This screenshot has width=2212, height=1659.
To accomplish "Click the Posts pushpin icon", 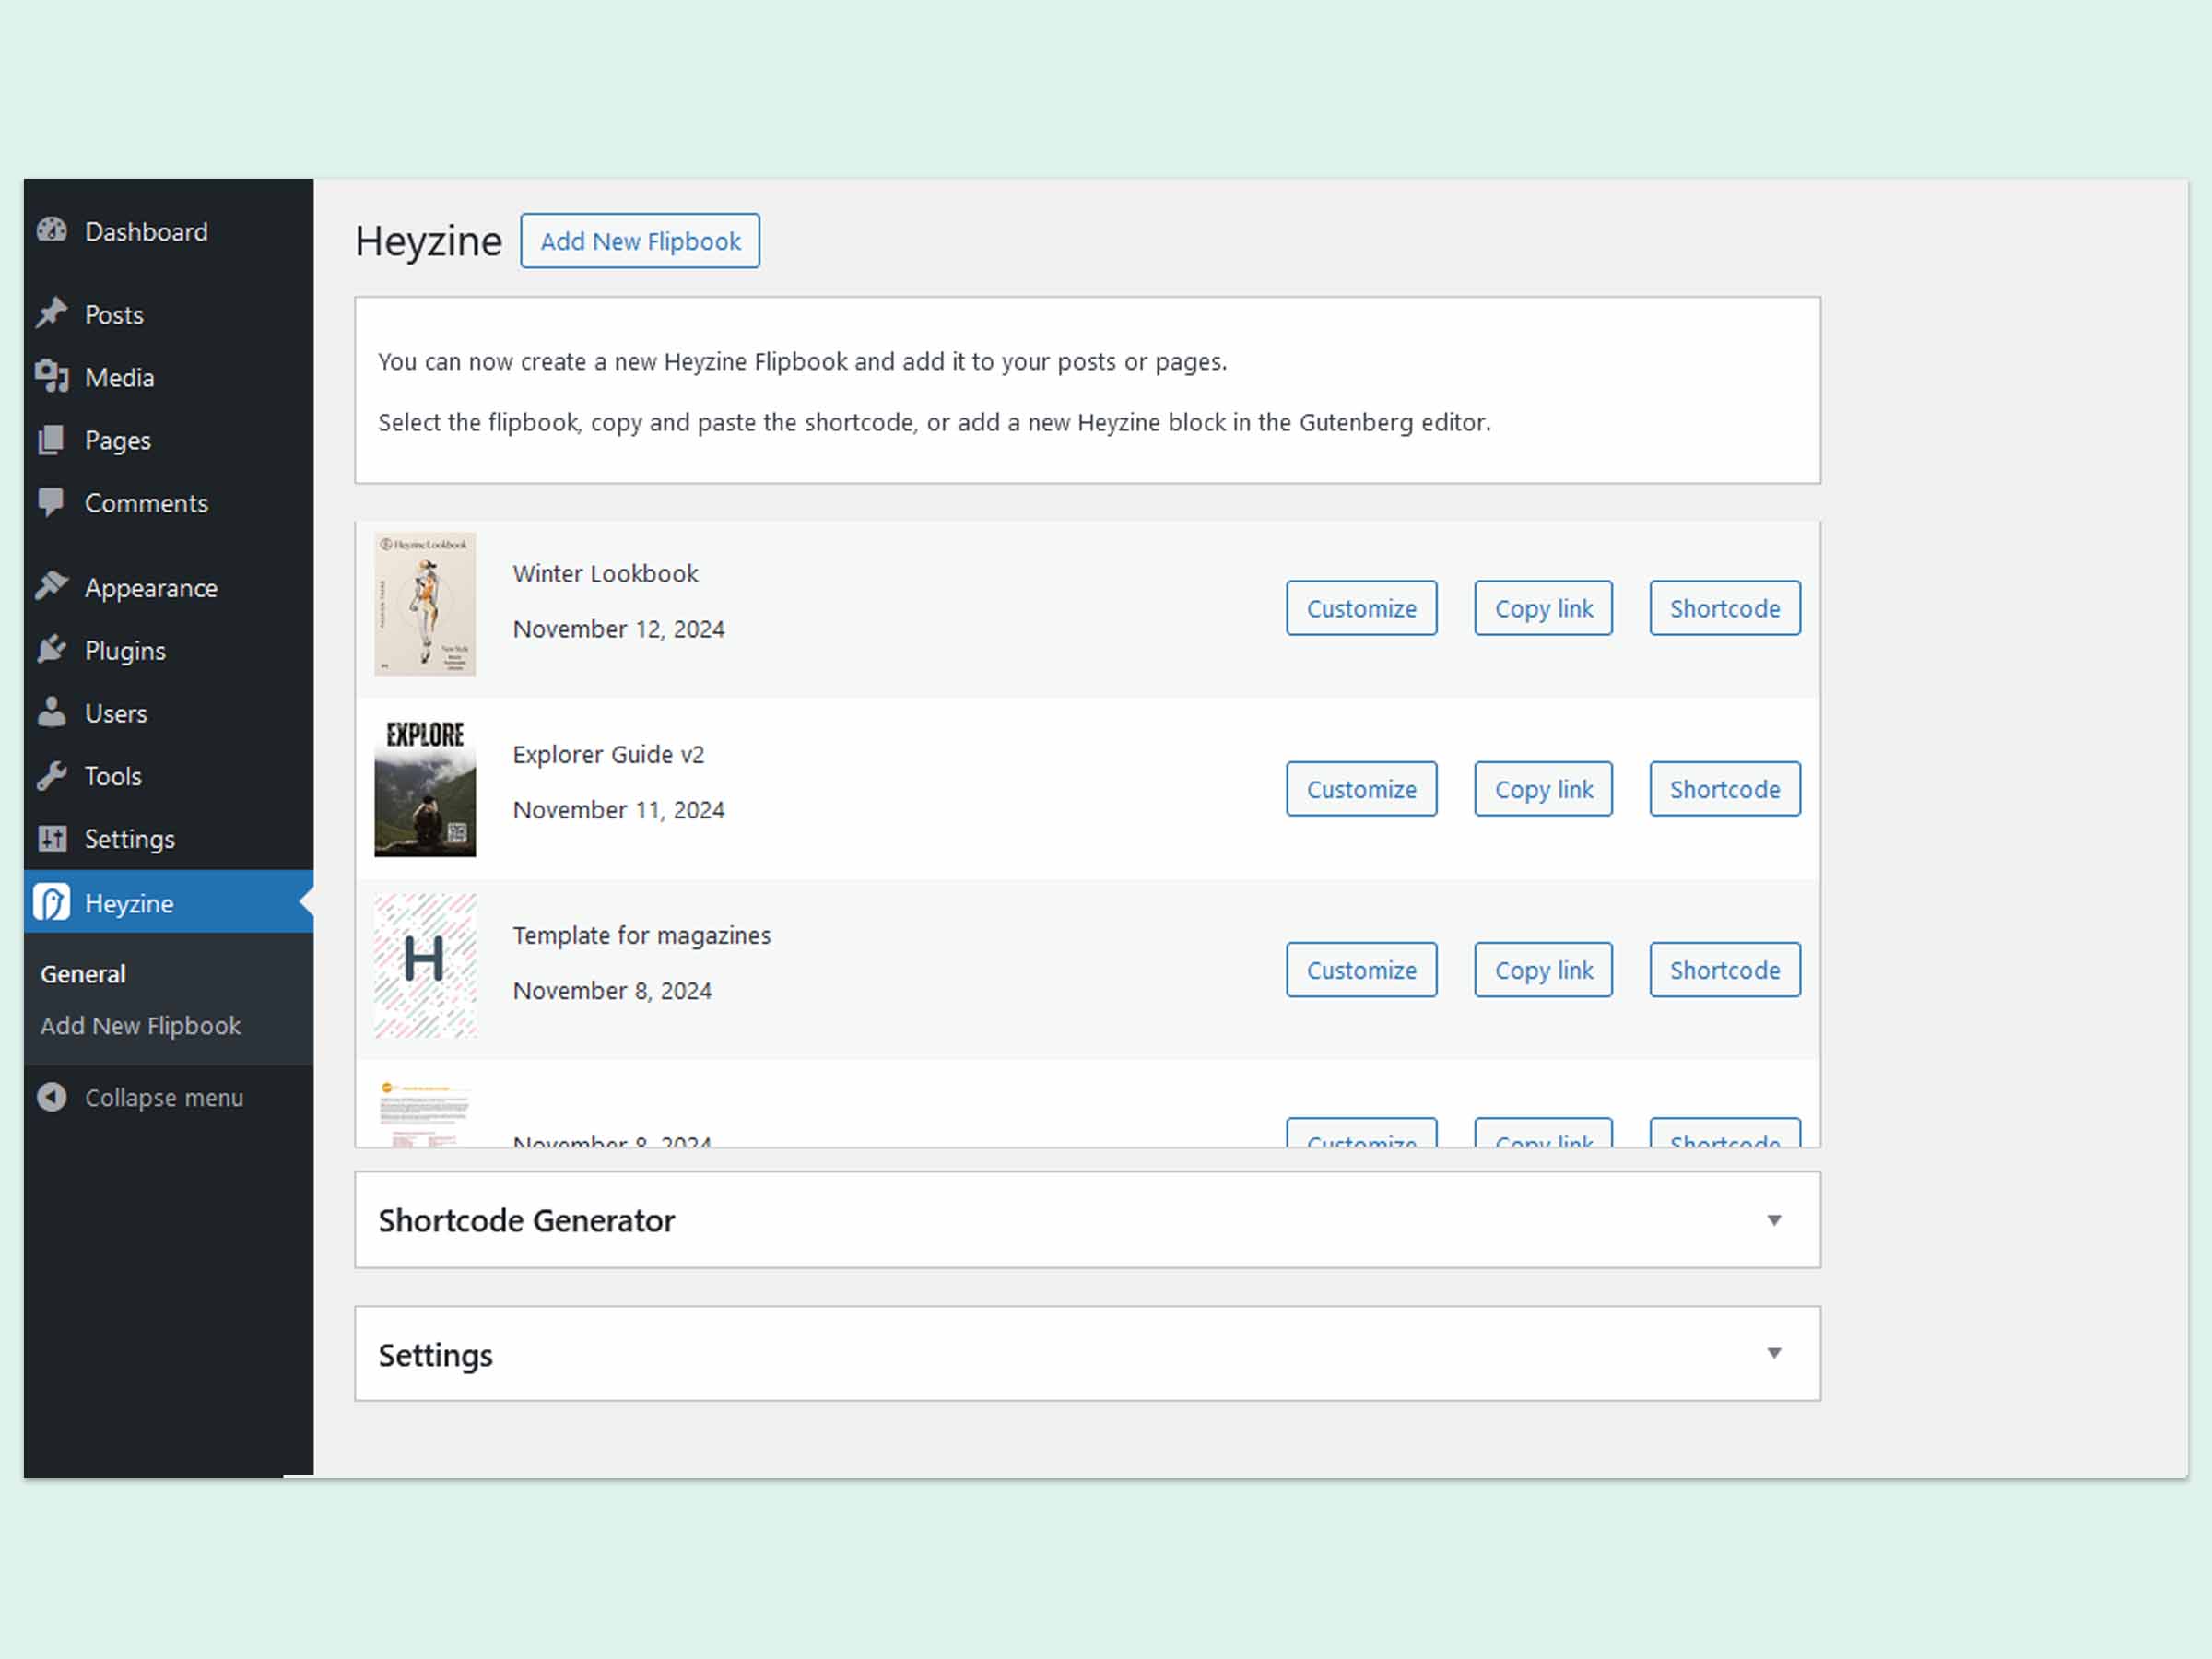I will 52,314.
